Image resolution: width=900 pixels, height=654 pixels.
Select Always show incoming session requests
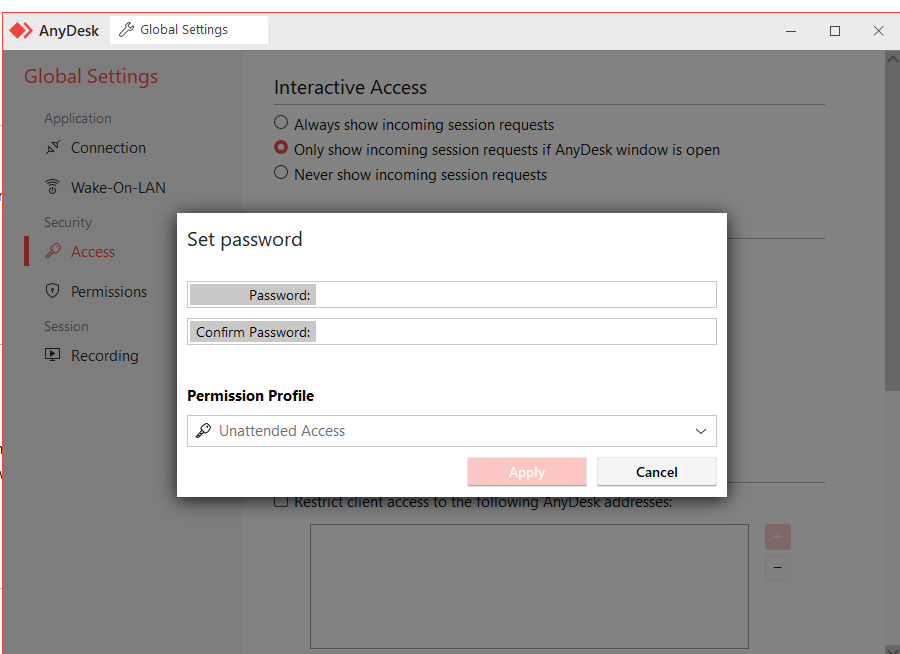click(x=282, y=125)
